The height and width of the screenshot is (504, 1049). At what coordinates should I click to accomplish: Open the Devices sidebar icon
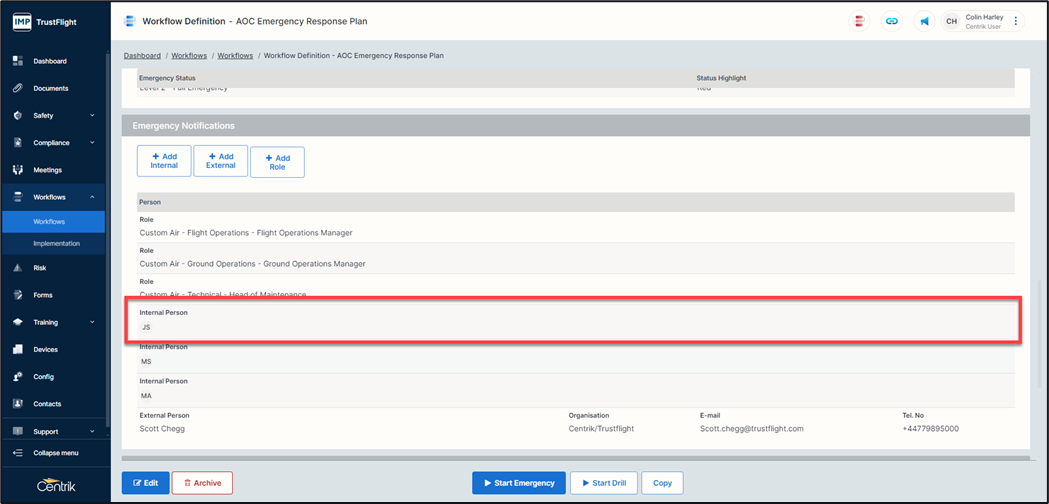[18, 350]
